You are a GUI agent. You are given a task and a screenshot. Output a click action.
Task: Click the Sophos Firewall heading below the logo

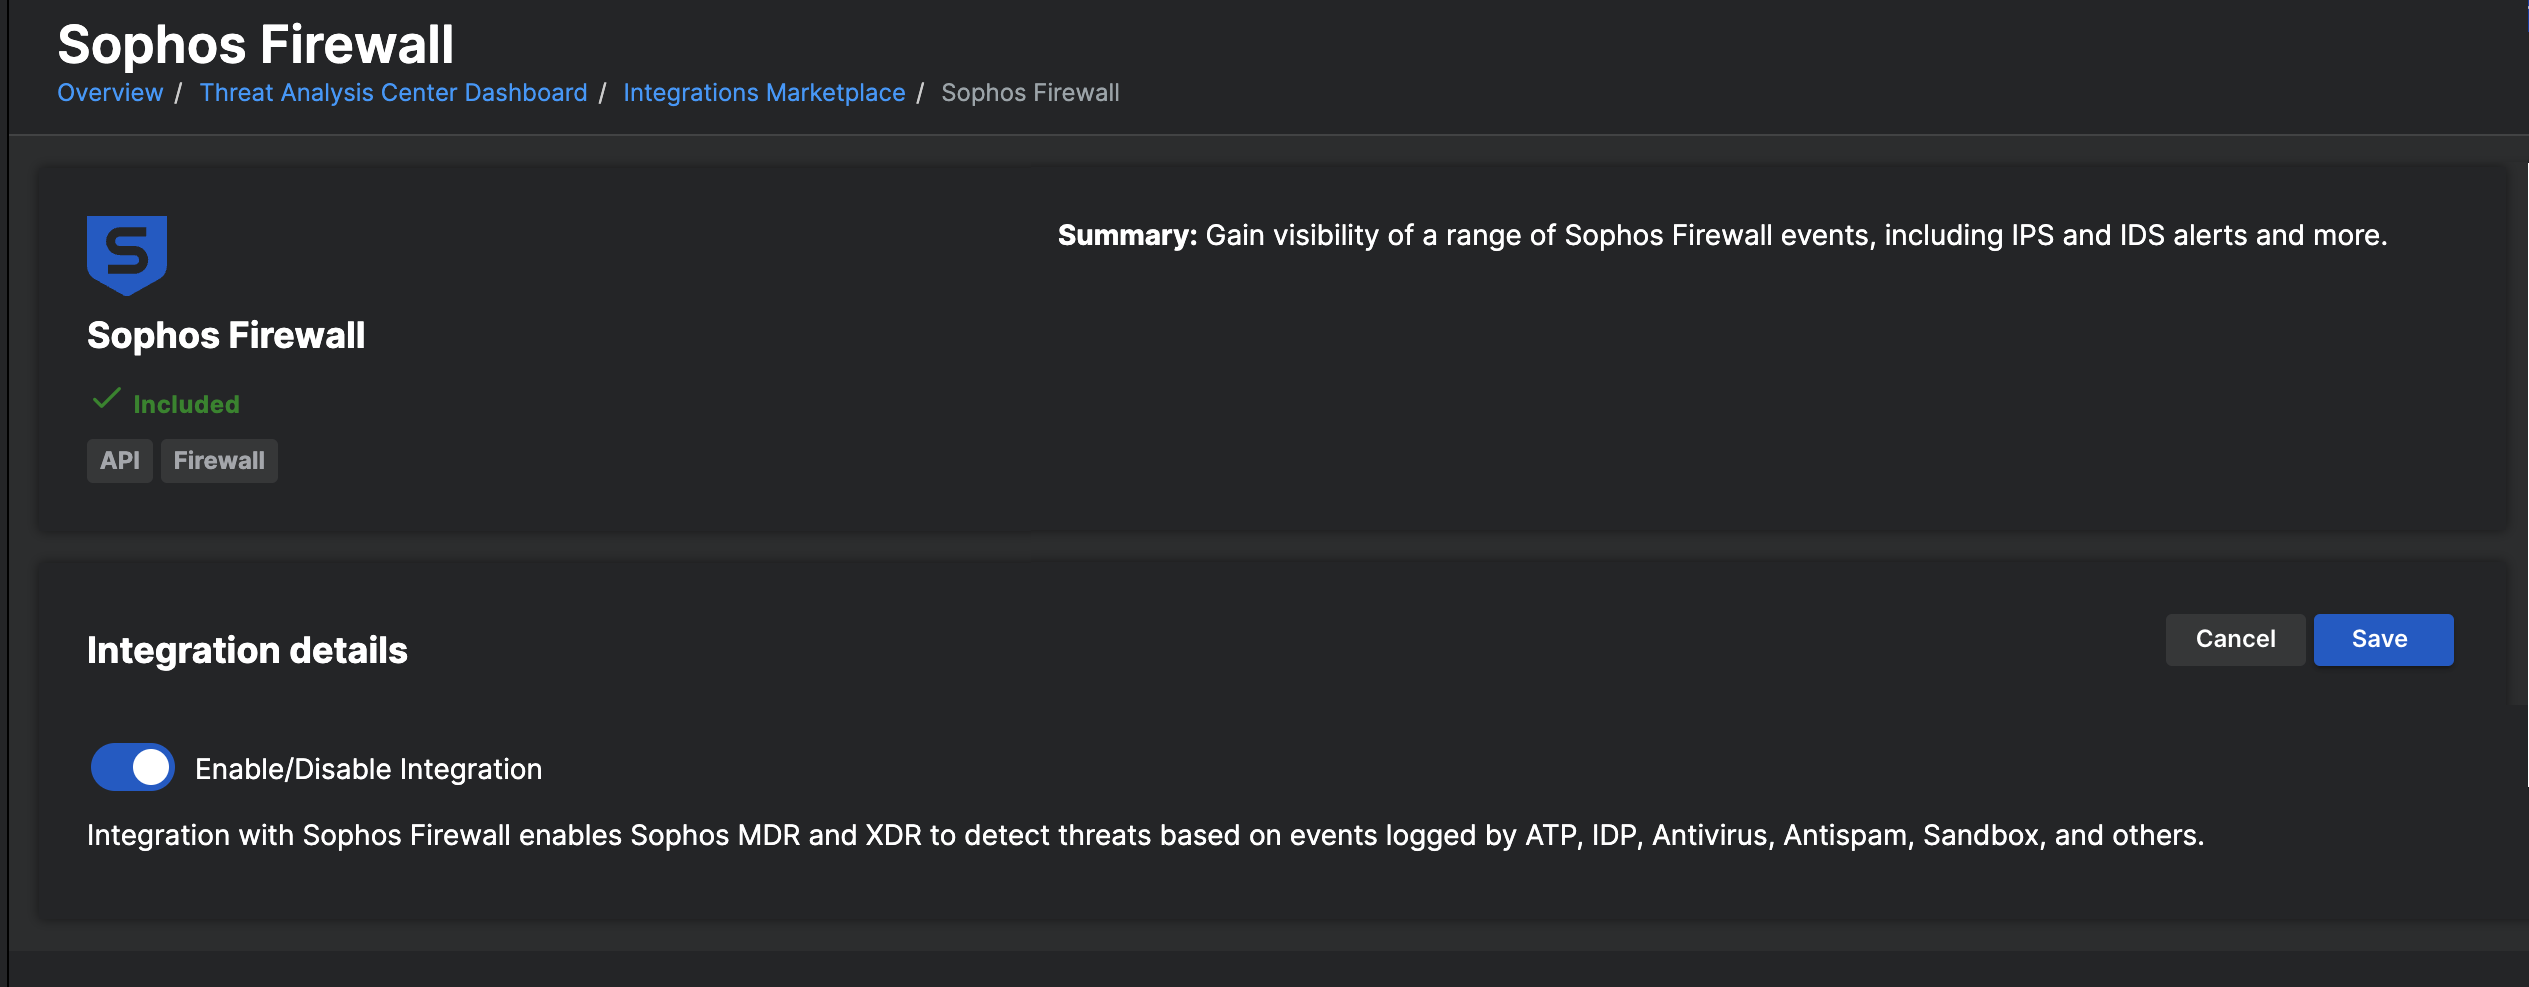click(x=226, y=336)
